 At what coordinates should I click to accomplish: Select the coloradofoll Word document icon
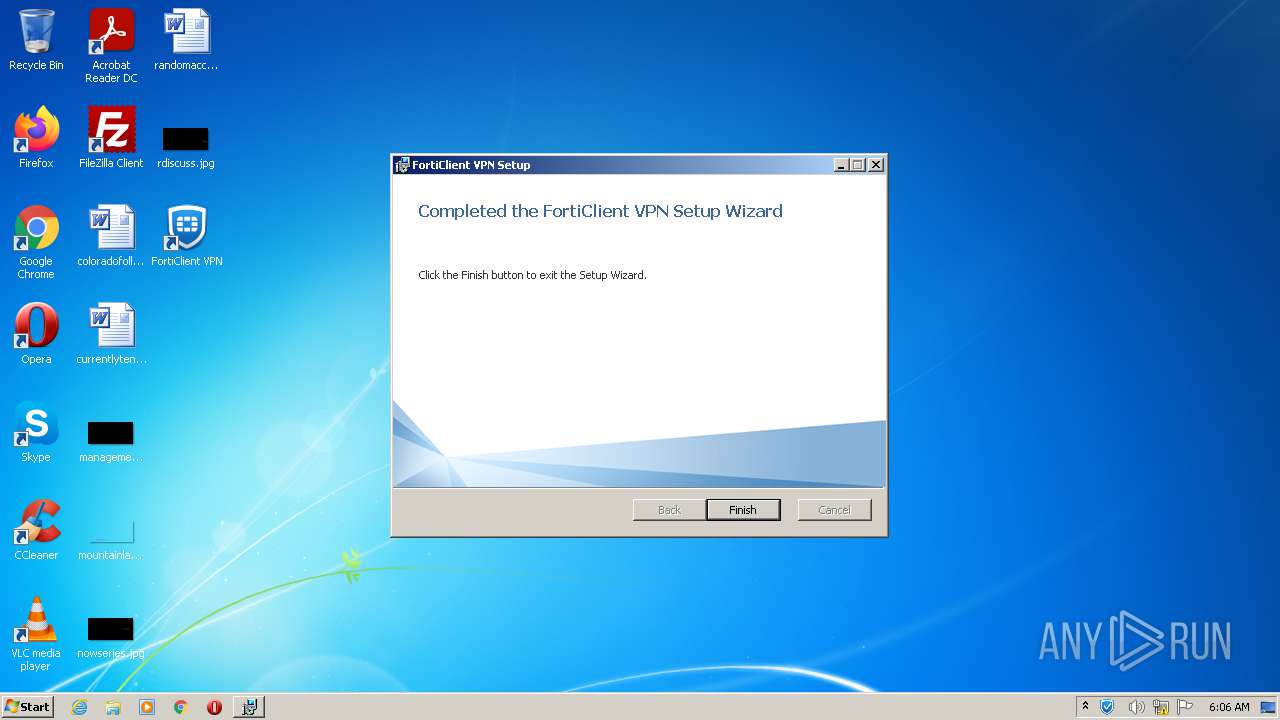[111, 236]
